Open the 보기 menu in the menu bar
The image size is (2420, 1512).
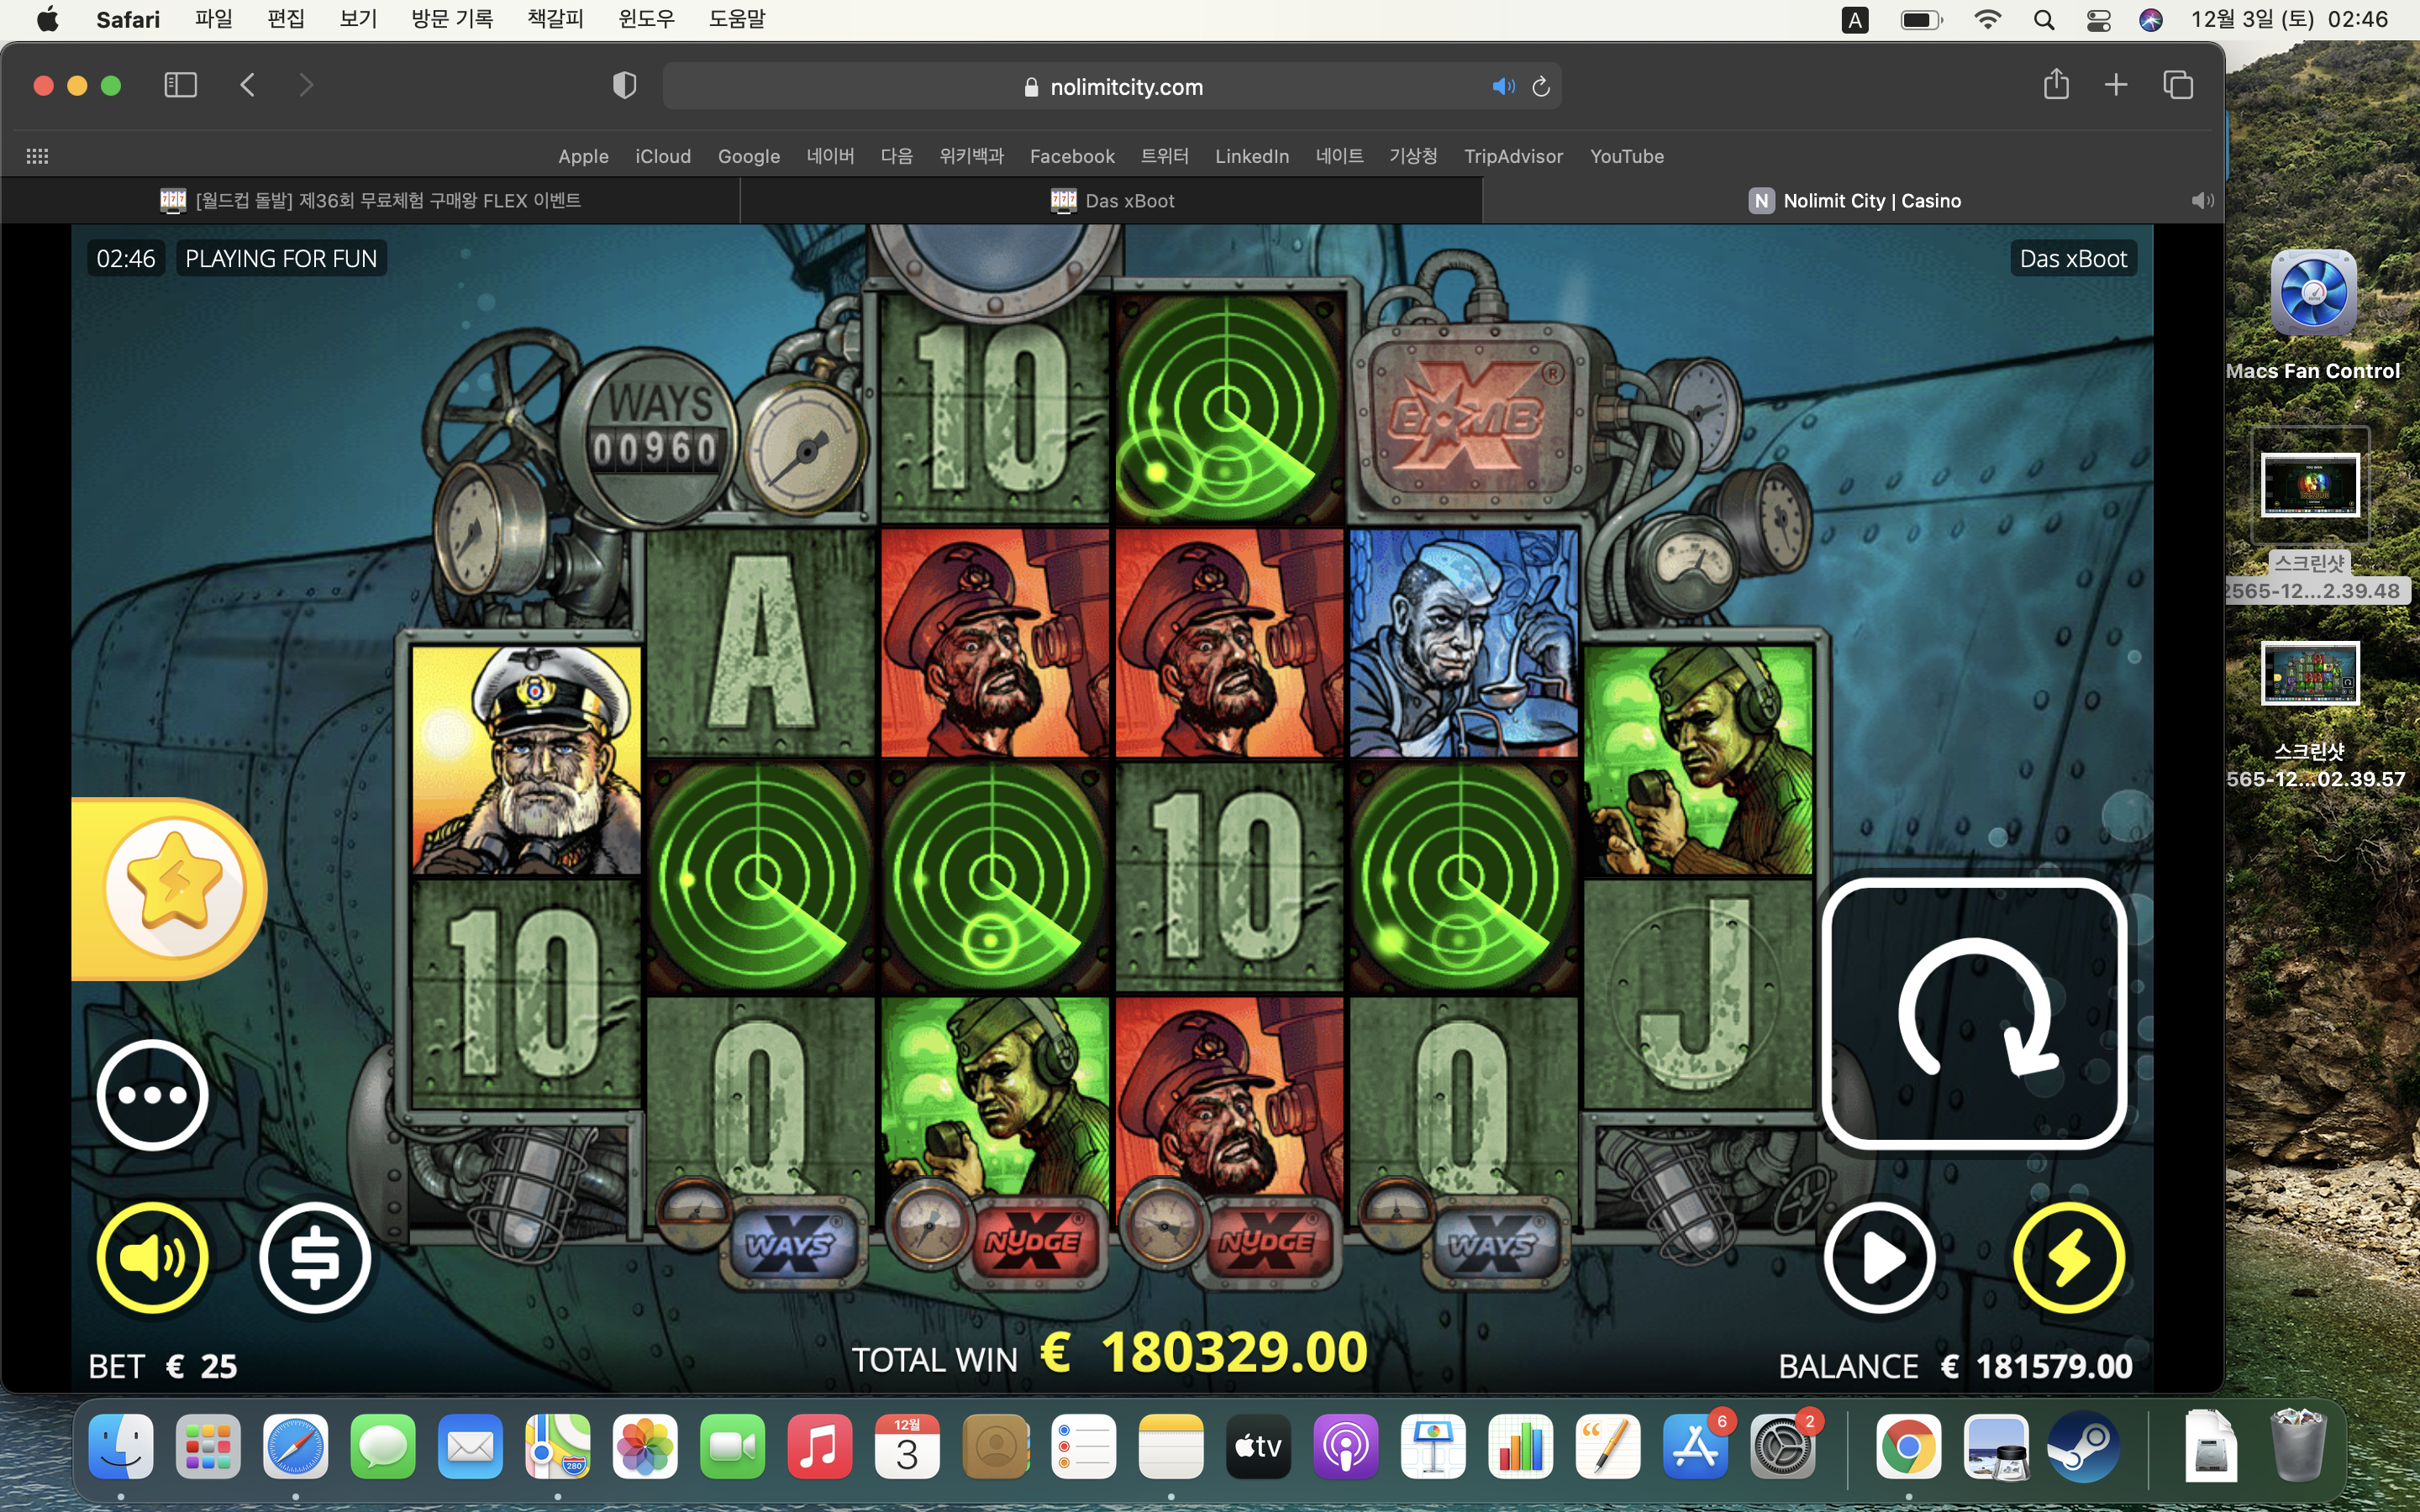pos(358,19)
